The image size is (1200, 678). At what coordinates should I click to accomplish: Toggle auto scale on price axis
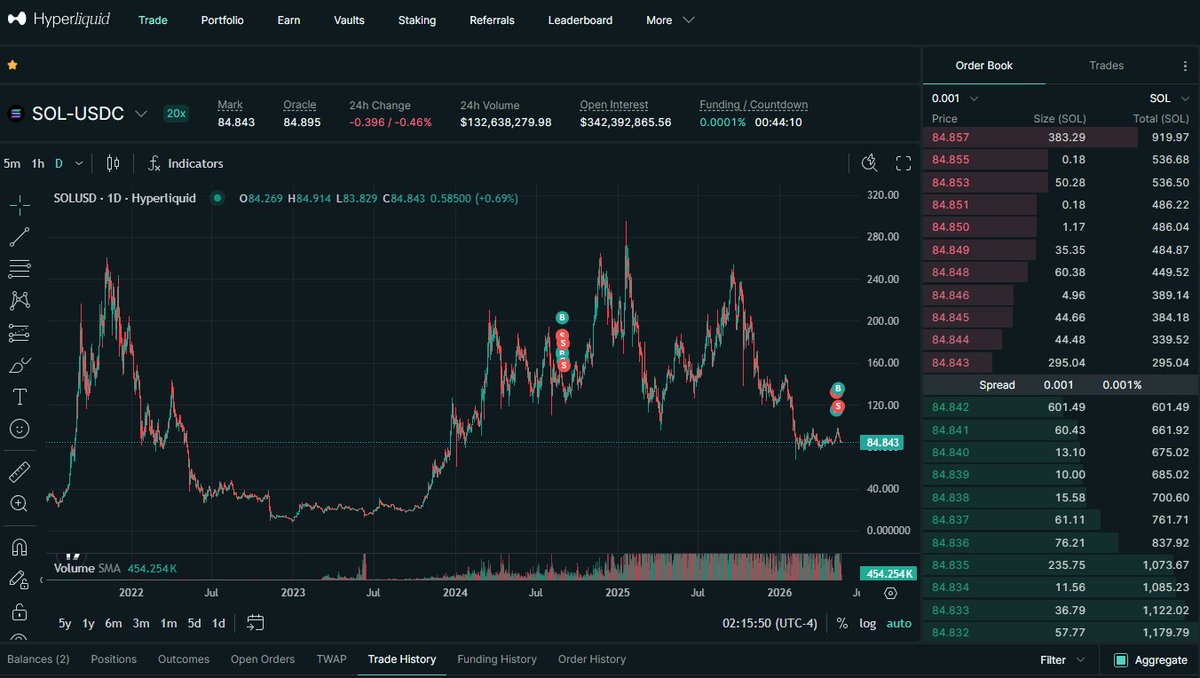(x=899, y=623)
